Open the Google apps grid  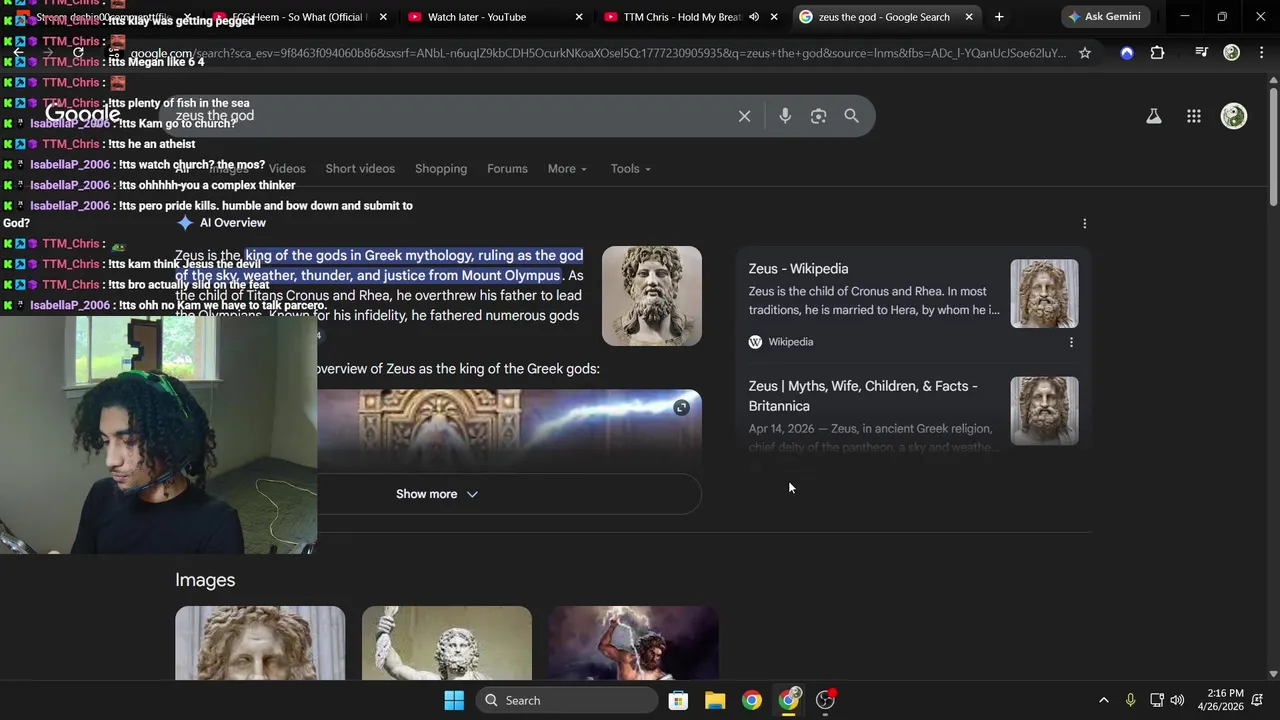pos(1193,116)
